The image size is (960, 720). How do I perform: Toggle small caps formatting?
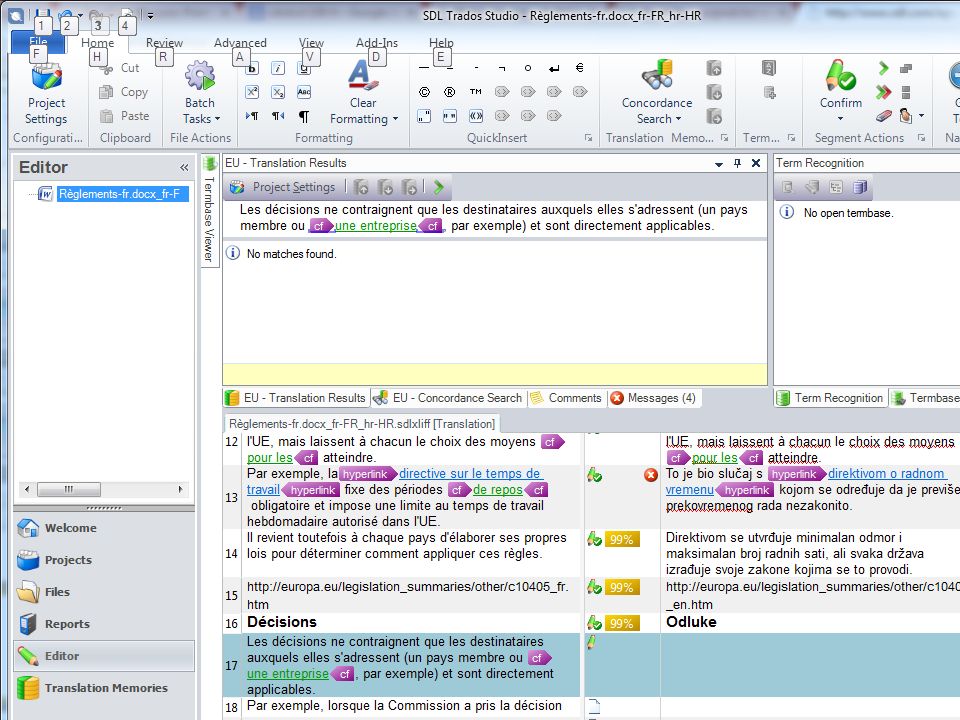click(304, 92)
